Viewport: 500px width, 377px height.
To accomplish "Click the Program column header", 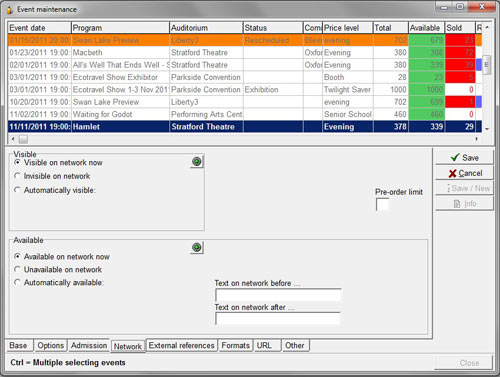I will pyautogui.click(x=120, y=28).
